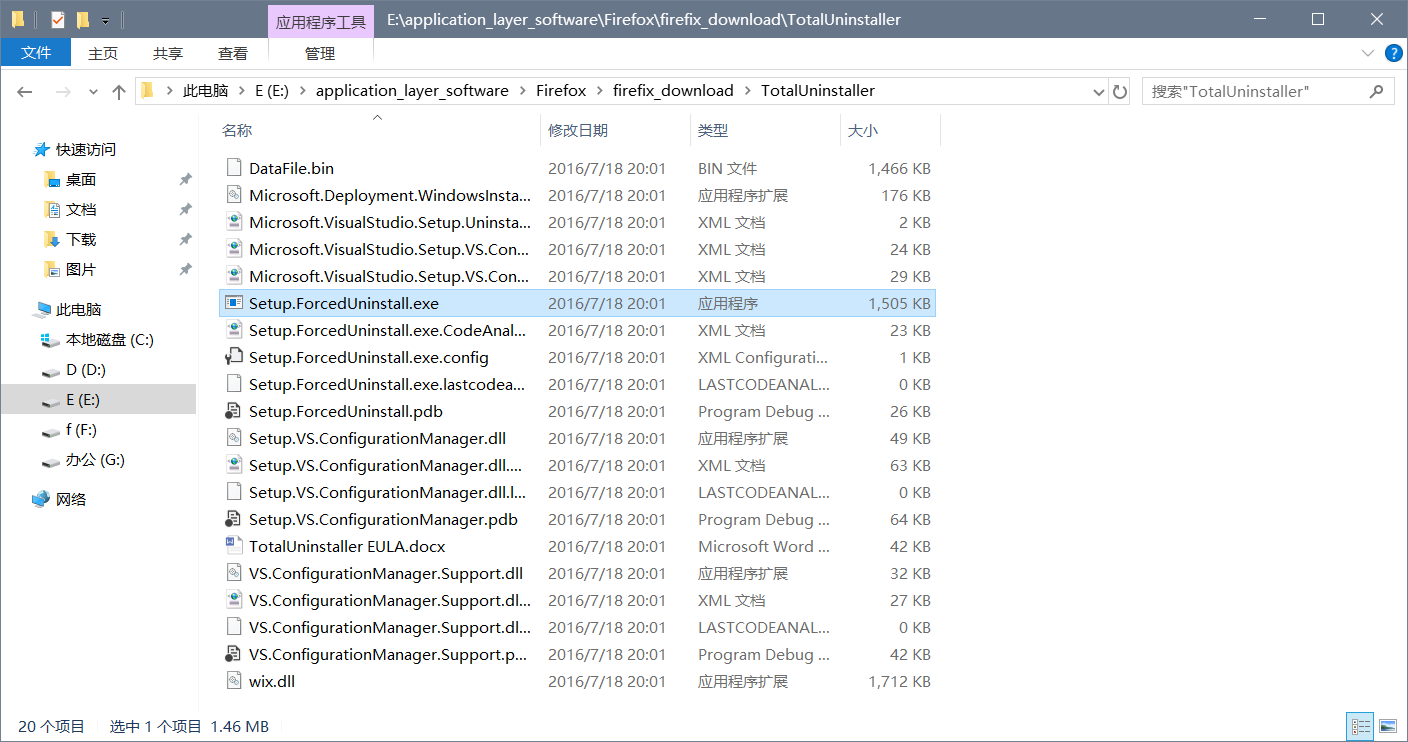The width and height of the screenshot is (1408, 742).
Task: Click the TotalUninstaller EULA.docx Word icon
Action: pos(234,546)
